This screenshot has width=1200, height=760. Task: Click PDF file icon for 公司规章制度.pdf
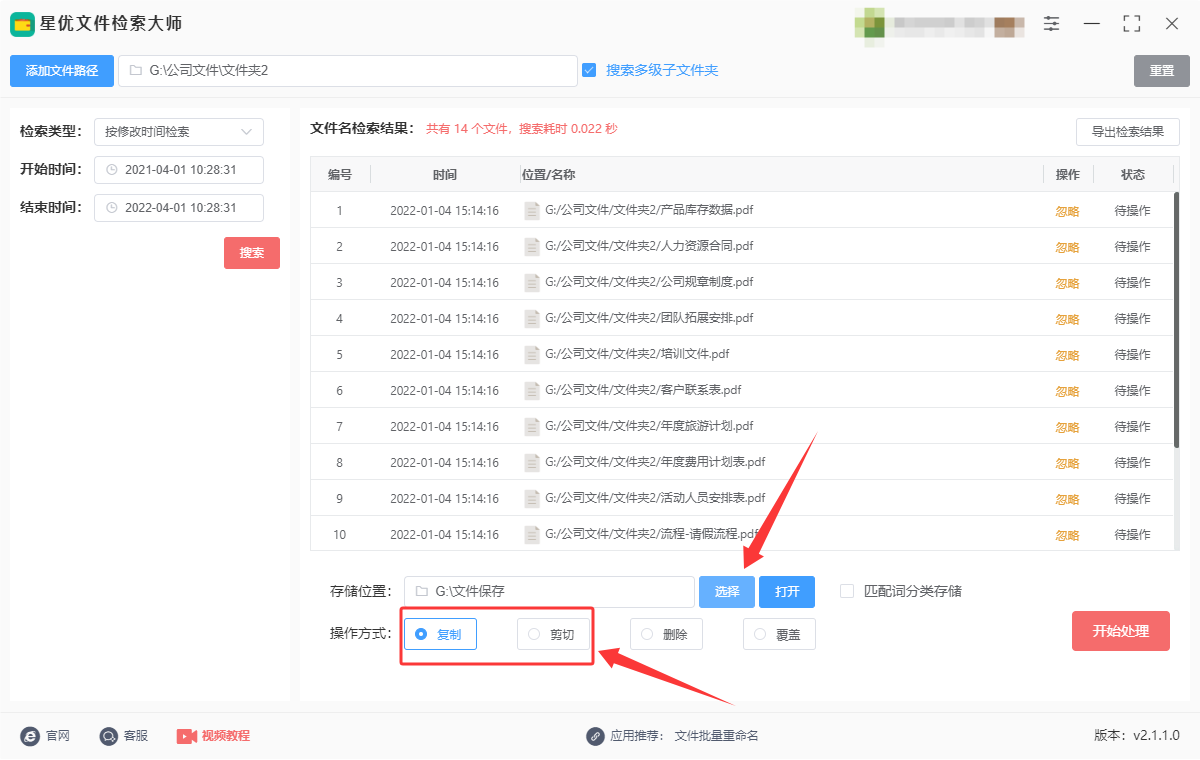(x=532, y=283)
